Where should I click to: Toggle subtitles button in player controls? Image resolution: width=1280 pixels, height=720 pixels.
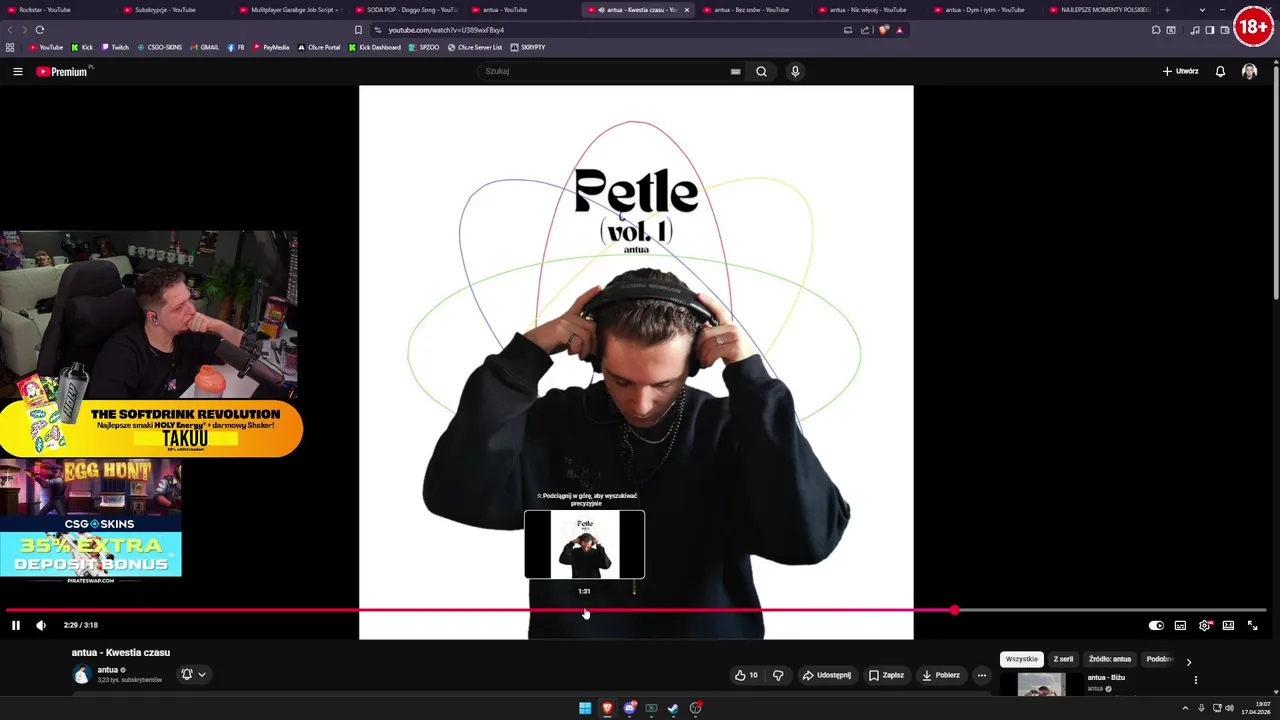click(x=1180, y=625)
